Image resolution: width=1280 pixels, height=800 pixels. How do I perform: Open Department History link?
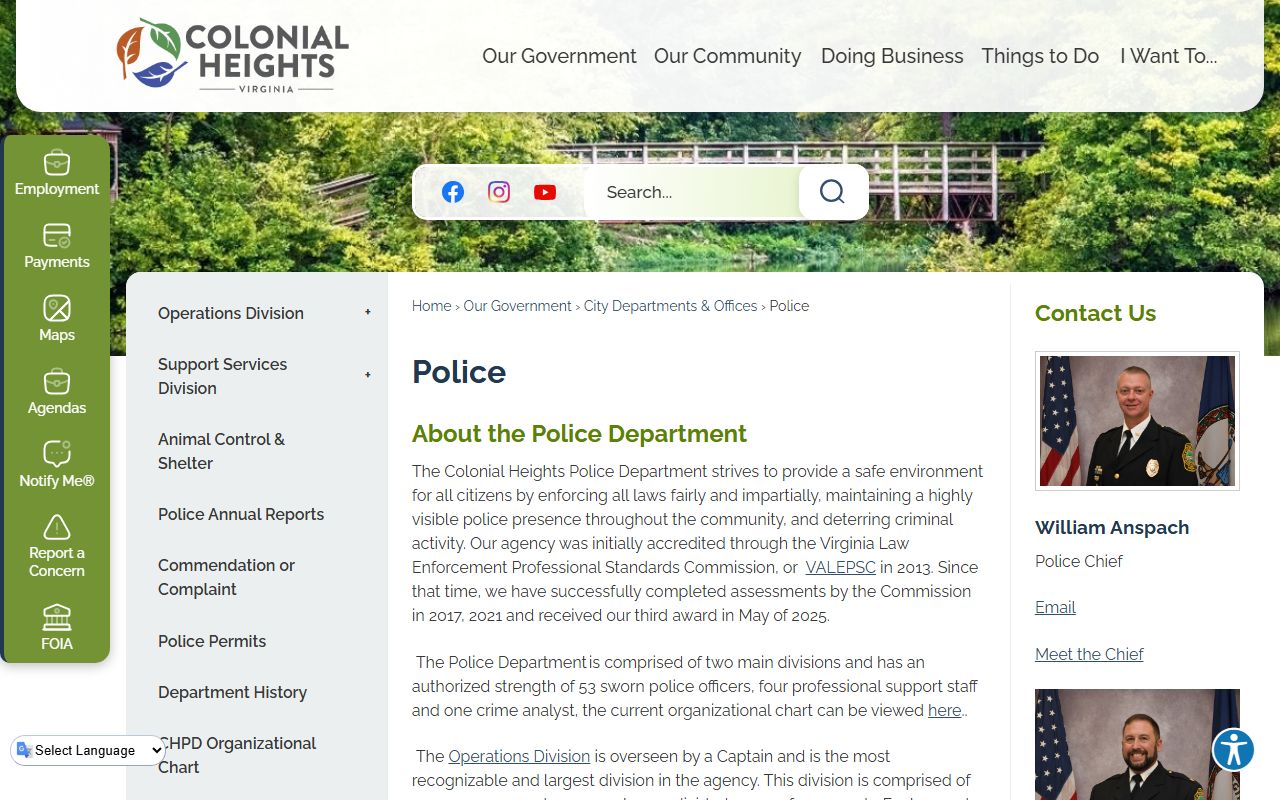coord(232,692)
